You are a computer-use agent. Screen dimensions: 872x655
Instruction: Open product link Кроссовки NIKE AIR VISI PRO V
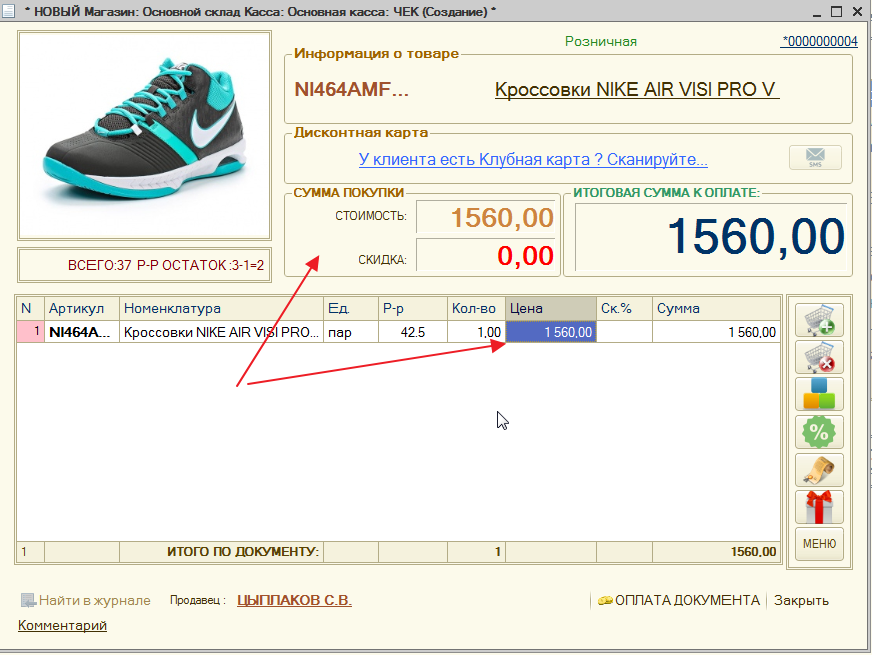point(637,90)
